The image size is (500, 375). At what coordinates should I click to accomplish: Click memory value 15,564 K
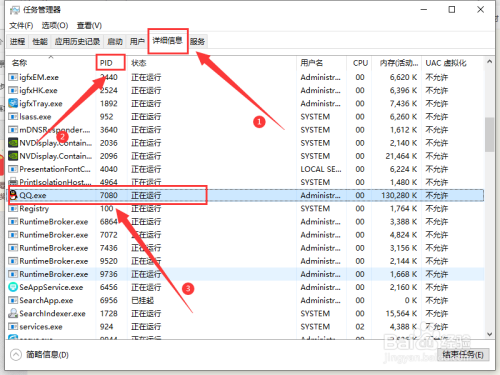(x=401, y=313)
